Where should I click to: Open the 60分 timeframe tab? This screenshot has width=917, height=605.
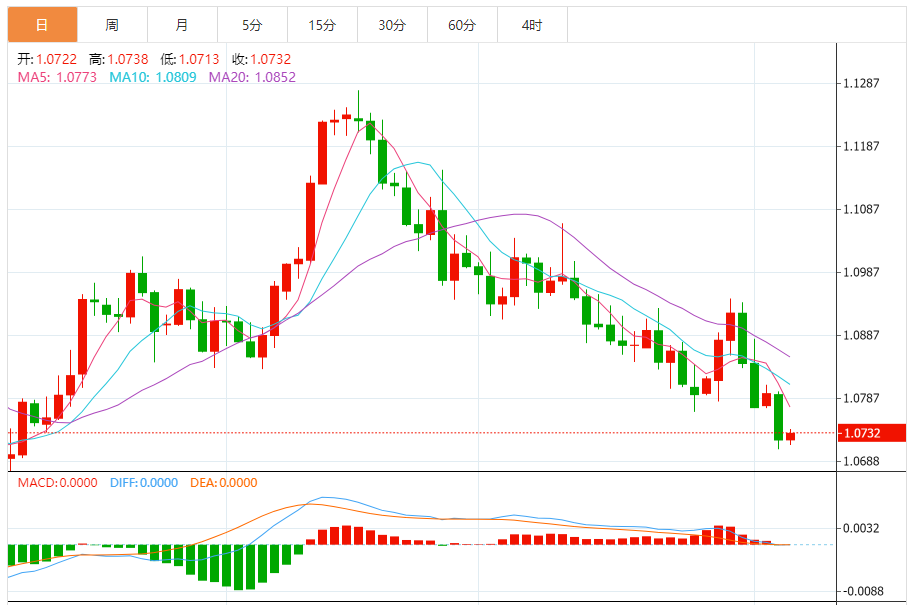click(463, 25)
